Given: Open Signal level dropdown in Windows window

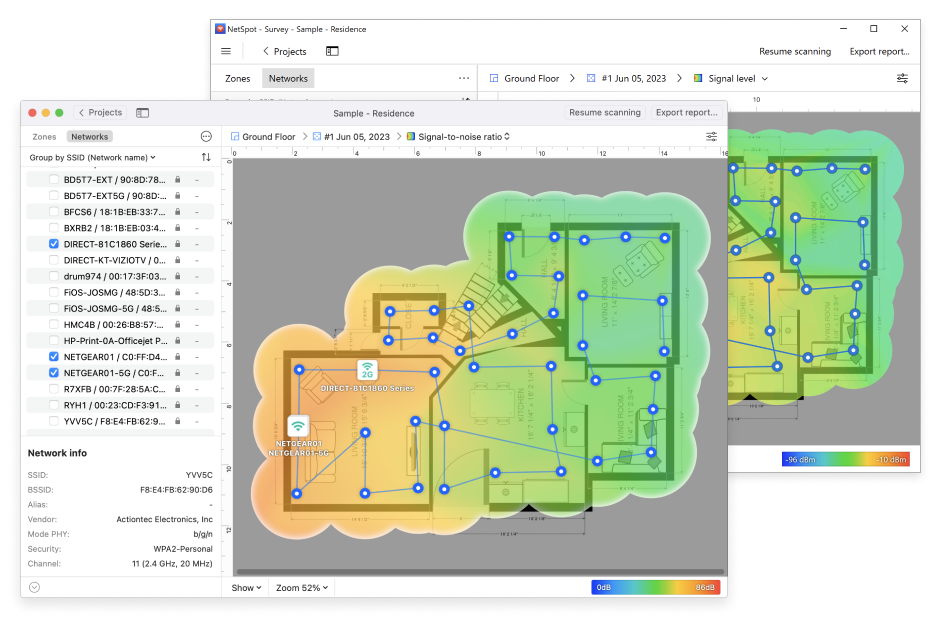Looking at the screenshot, I should [731, 79].
